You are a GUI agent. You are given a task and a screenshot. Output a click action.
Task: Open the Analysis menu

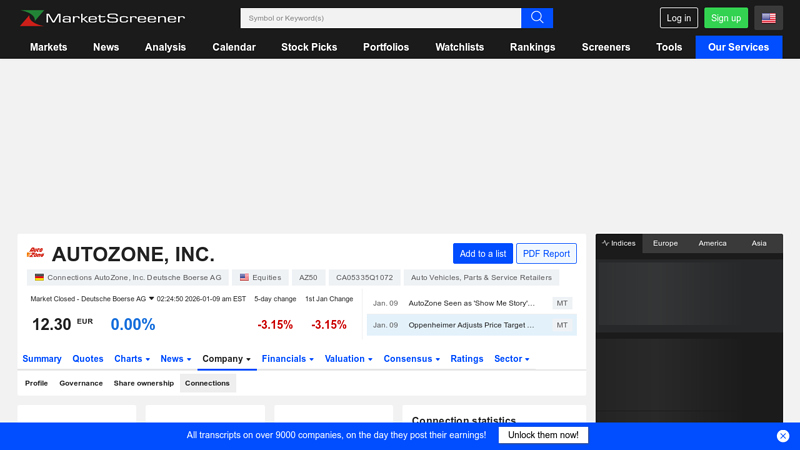click(x=165, y=47)
